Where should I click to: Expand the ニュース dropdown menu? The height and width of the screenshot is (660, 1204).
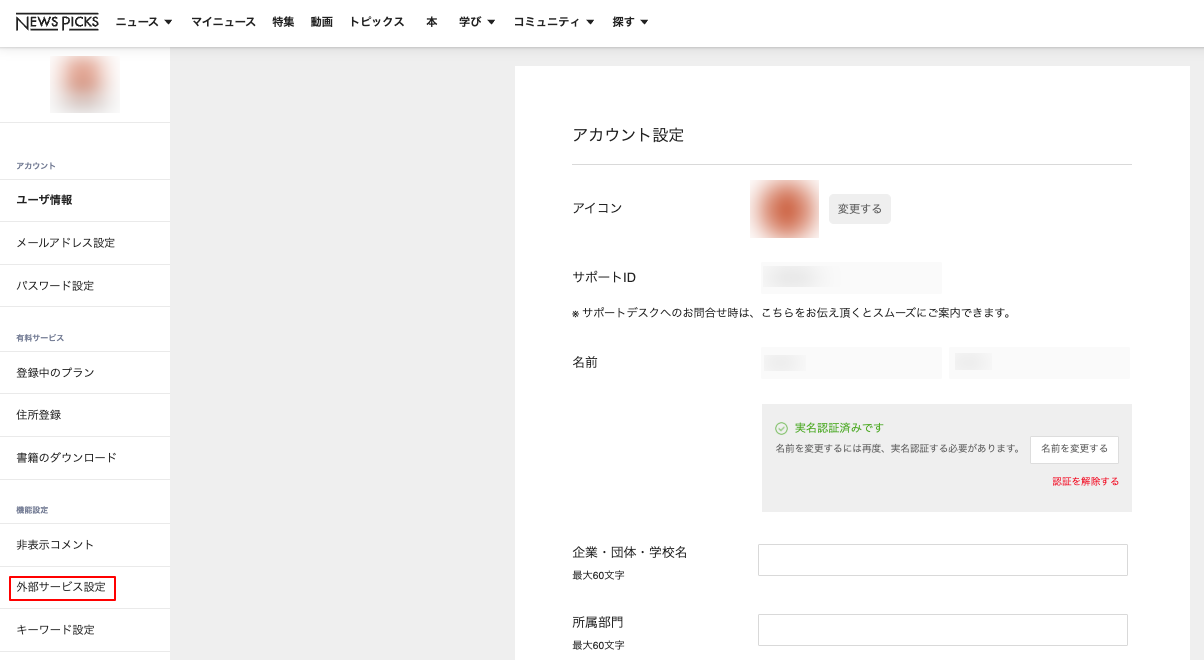143,20
